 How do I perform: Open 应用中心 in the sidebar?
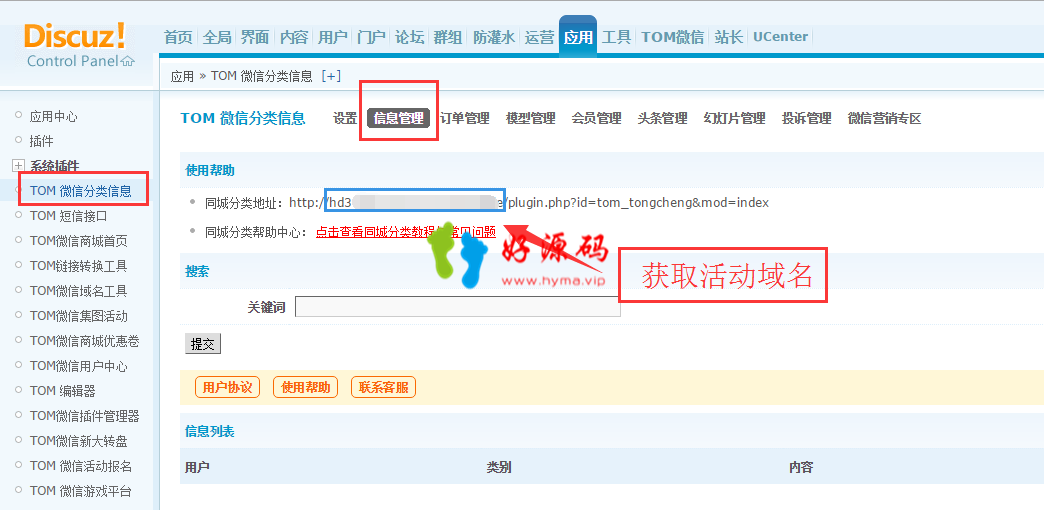click(53, 117)
